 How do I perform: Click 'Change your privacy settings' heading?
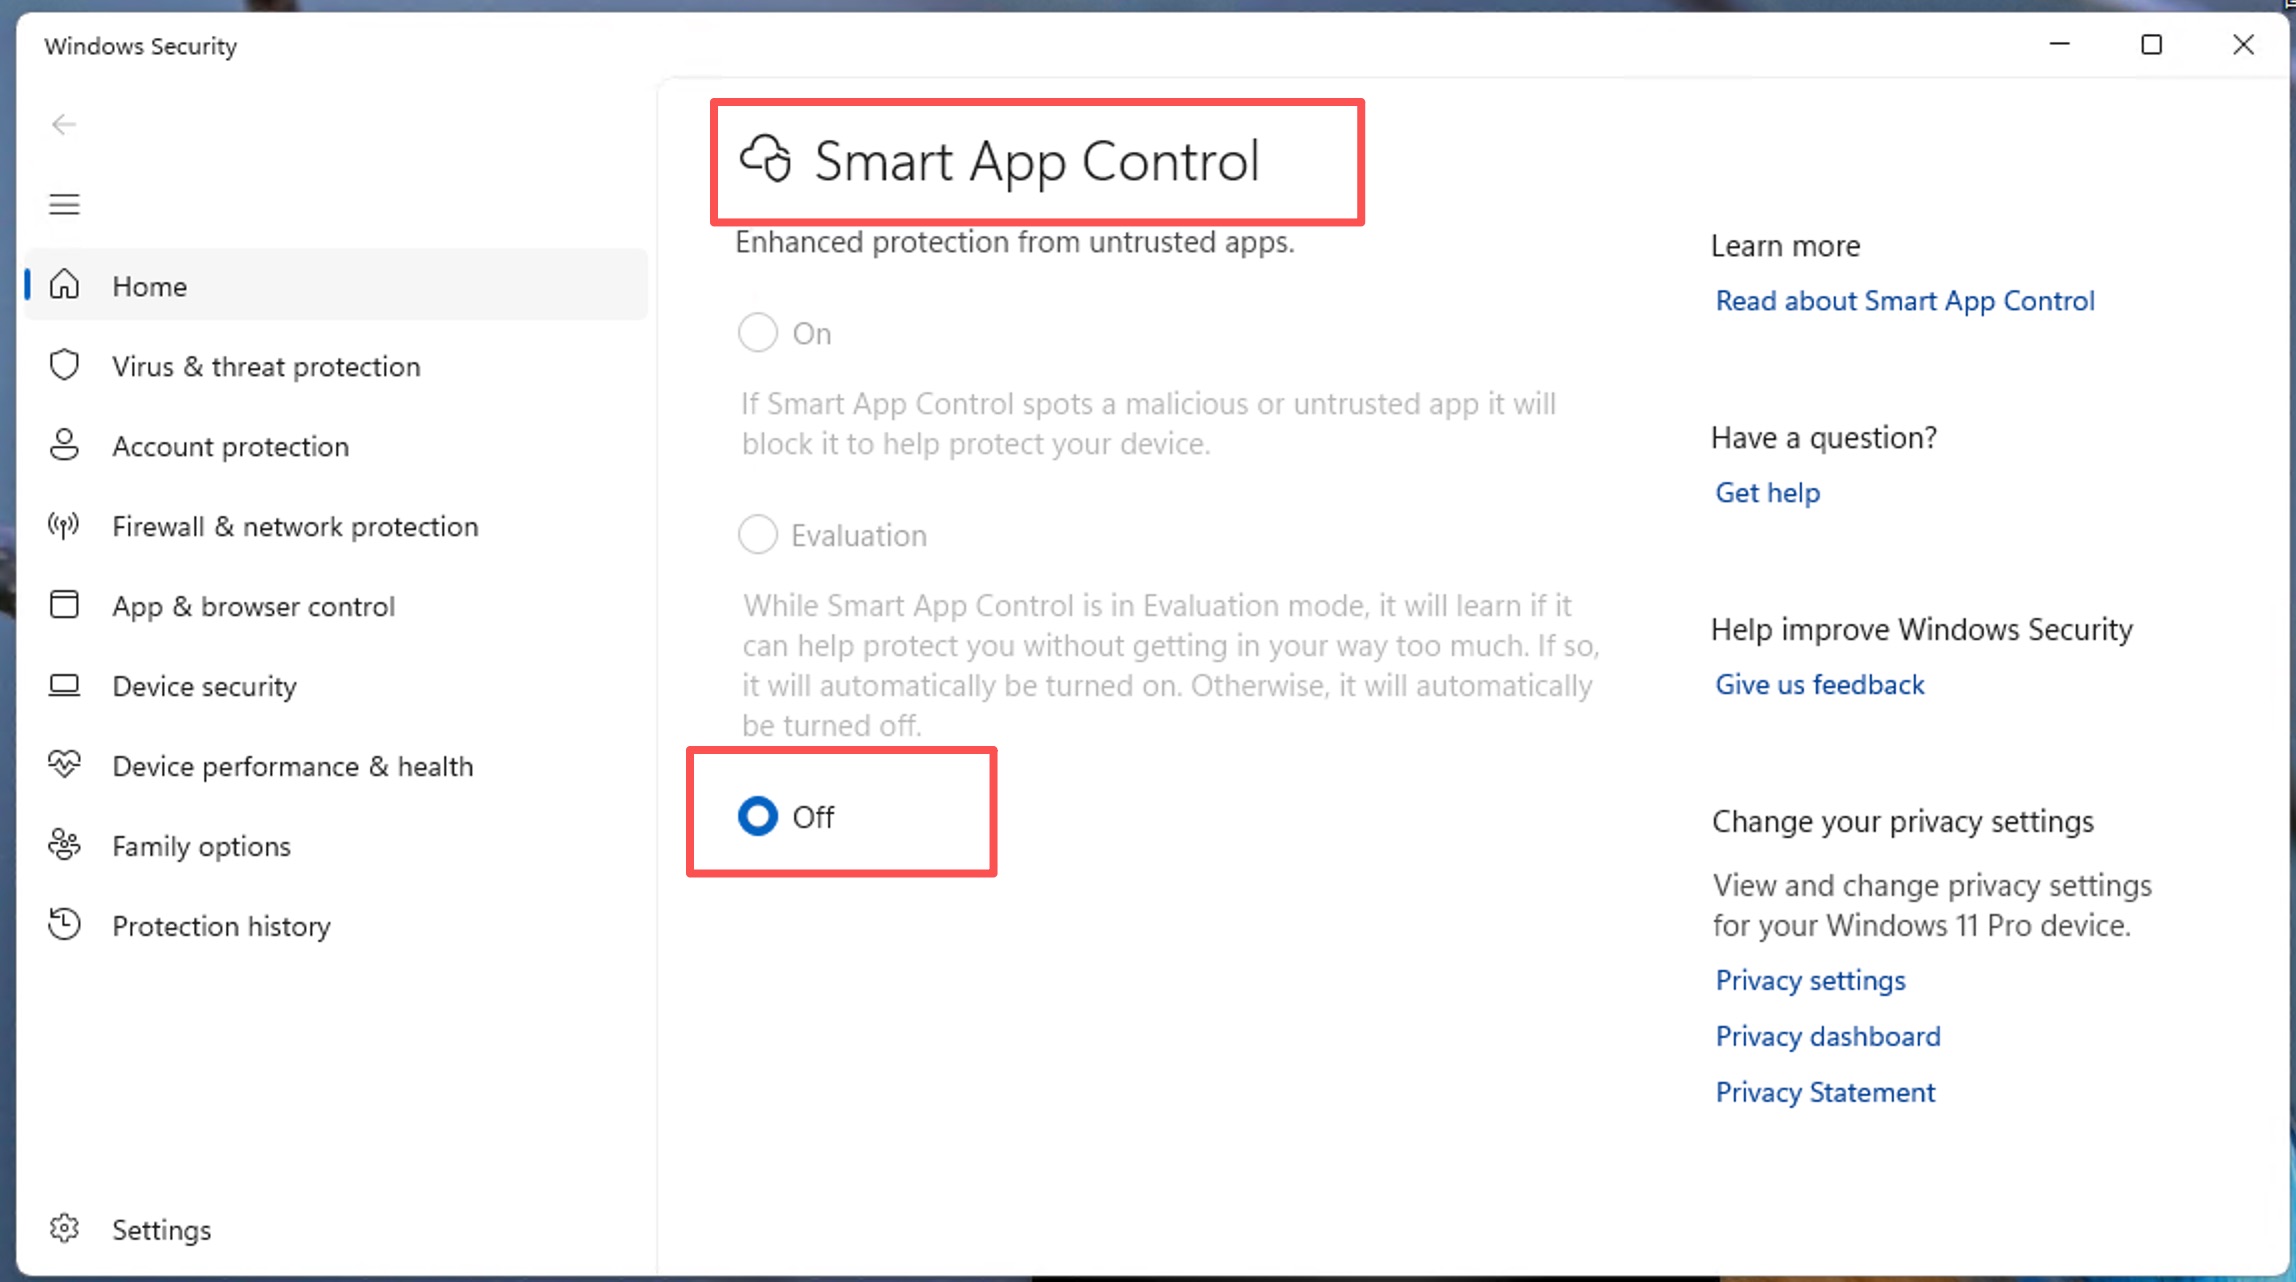pos(1902,822)
